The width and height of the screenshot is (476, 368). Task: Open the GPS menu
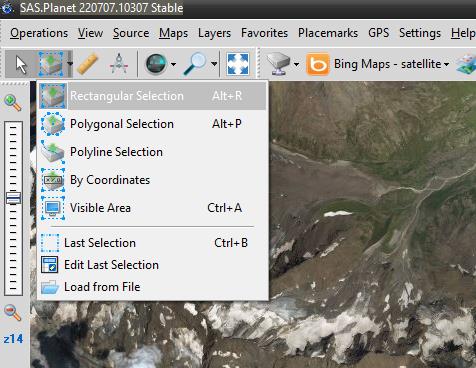point(379,33)
